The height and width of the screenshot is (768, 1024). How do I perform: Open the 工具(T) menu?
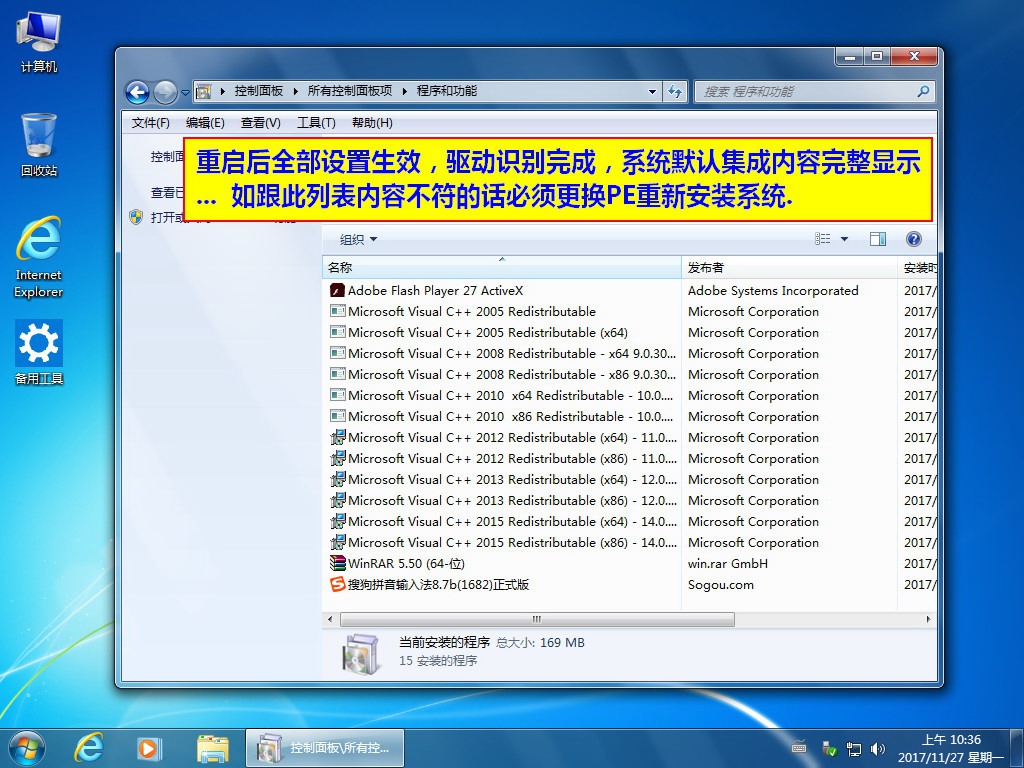click(x=316, y=123)
